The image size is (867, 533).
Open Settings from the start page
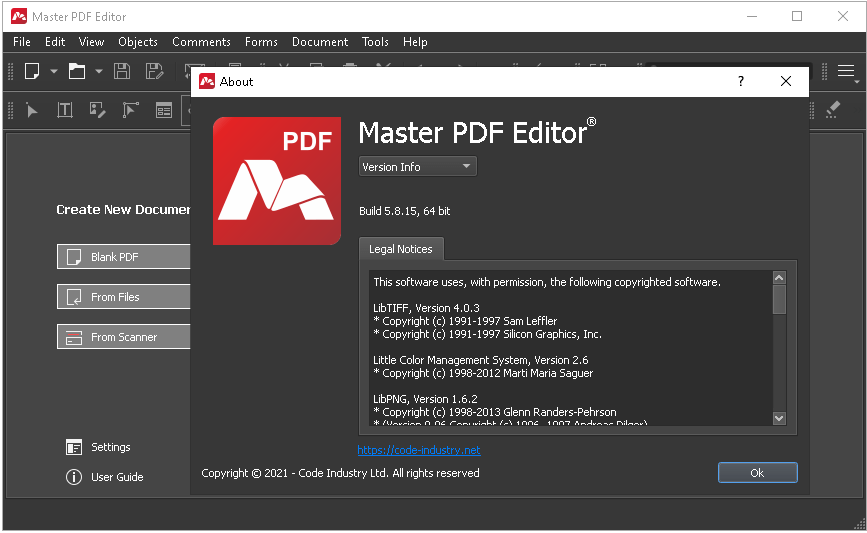110,447
